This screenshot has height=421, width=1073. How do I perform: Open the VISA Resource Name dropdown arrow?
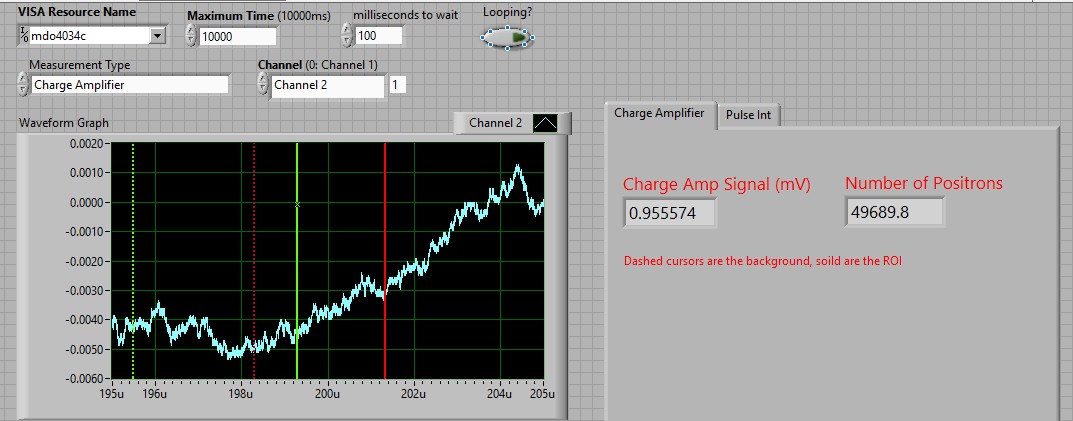click(157, 36)
